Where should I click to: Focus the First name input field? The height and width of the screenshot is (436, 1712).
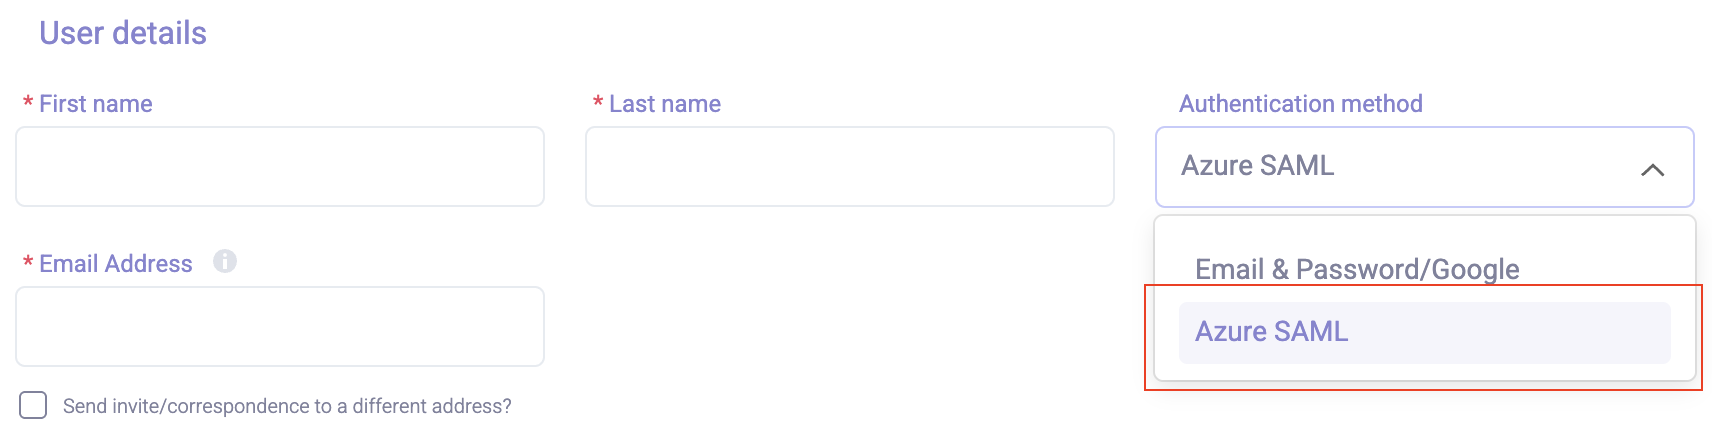coord(280,167)
